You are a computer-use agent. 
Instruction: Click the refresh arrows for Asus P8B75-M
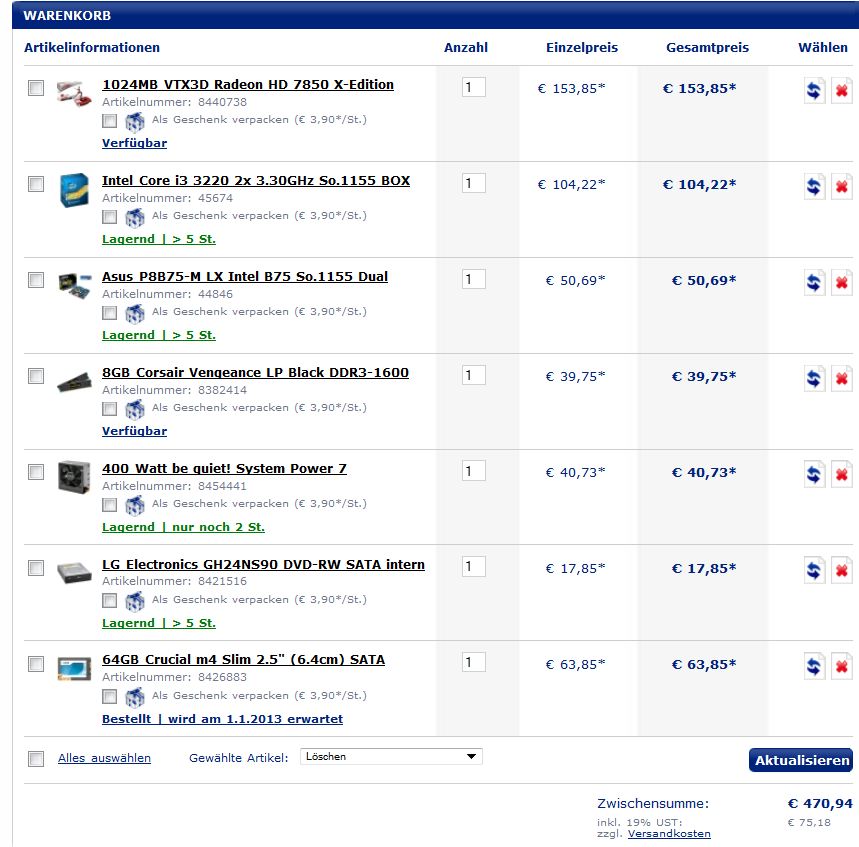[814, 282]
